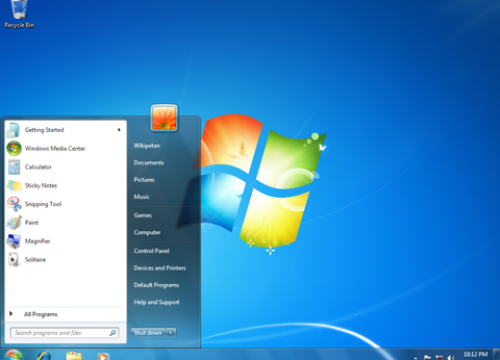Open the Documents folder link
Viewport: 500px width, 360px height.
[149, 162]
